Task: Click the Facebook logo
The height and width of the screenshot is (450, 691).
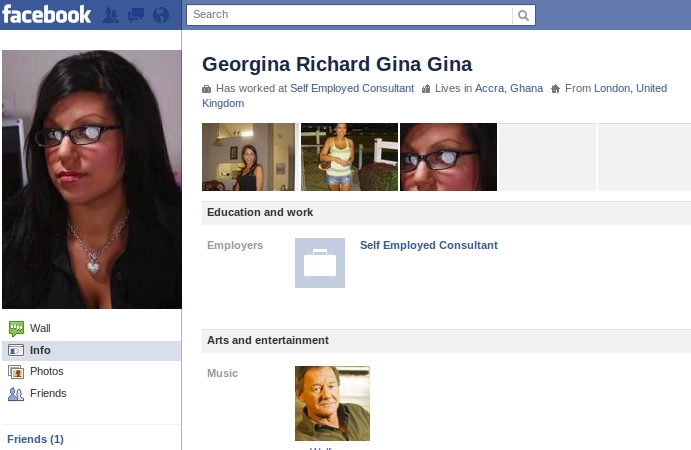Action: coord(47,15)
